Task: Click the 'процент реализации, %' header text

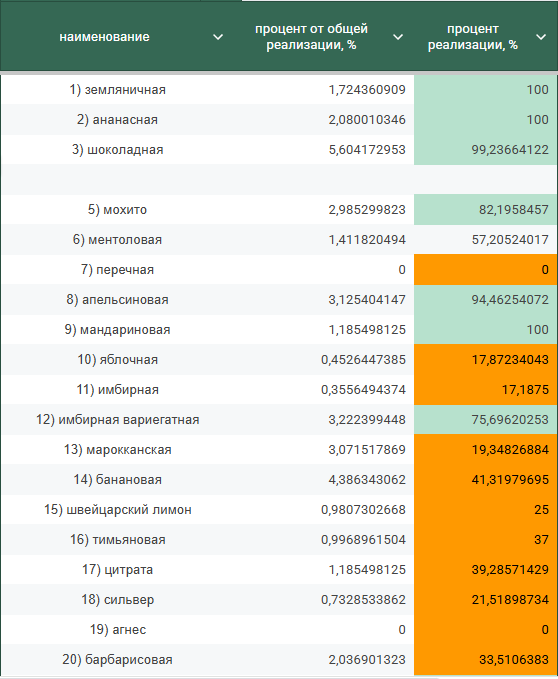Action: tap(473, 37)
